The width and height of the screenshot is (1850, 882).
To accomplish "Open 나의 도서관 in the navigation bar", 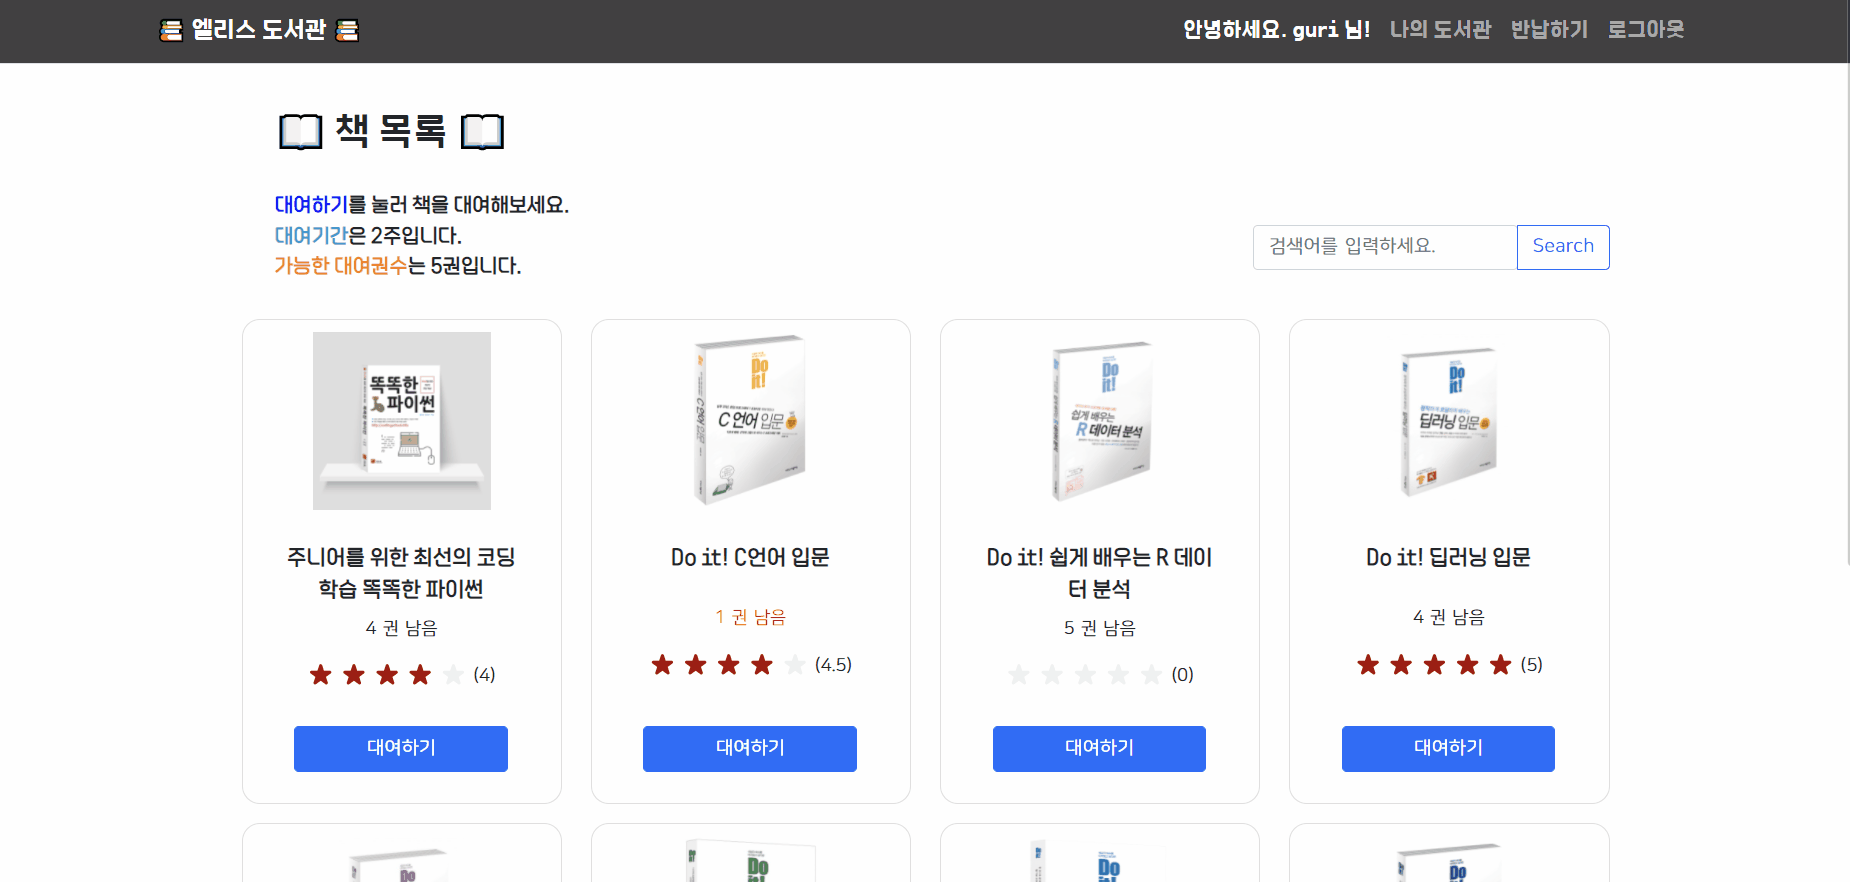I will click(1440, 30).
